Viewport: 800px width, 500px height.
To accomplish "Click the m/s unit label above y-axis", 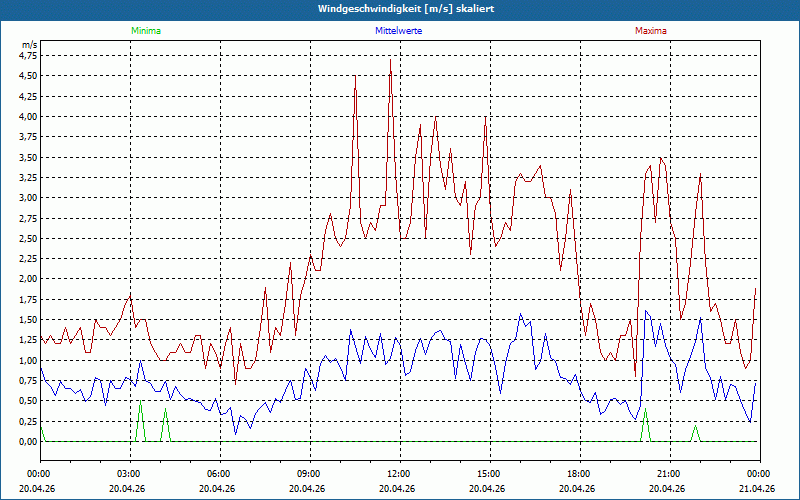I will (x=29, y=45).
